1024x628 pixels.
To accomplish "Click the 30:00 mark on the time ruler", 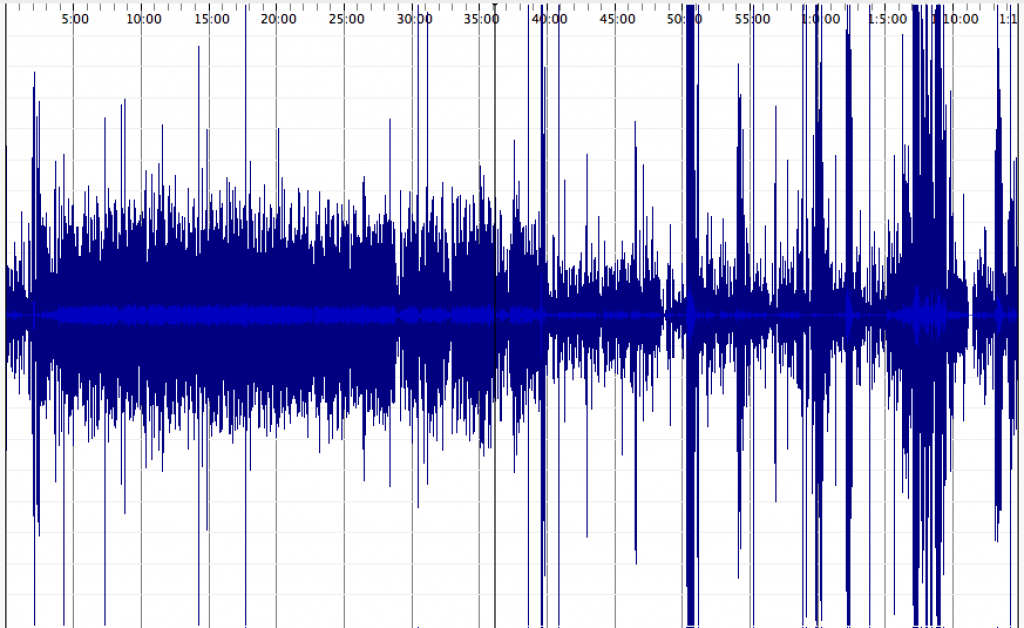I will (x=415, y=19).
